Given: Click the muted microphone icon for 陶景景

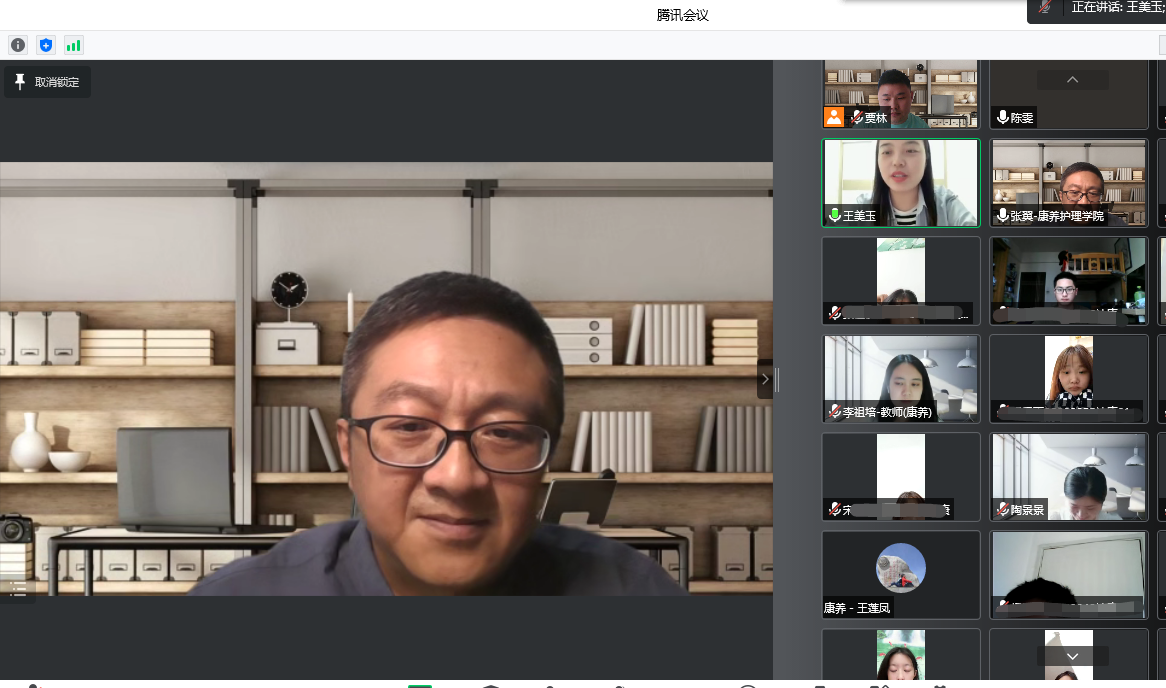Looking at the screenshot, I should [x=1002, y=510].
